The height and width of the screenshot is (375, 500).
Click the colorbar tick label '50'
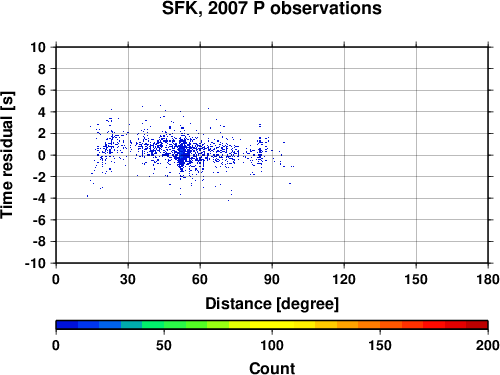click(x=164, y=345)
